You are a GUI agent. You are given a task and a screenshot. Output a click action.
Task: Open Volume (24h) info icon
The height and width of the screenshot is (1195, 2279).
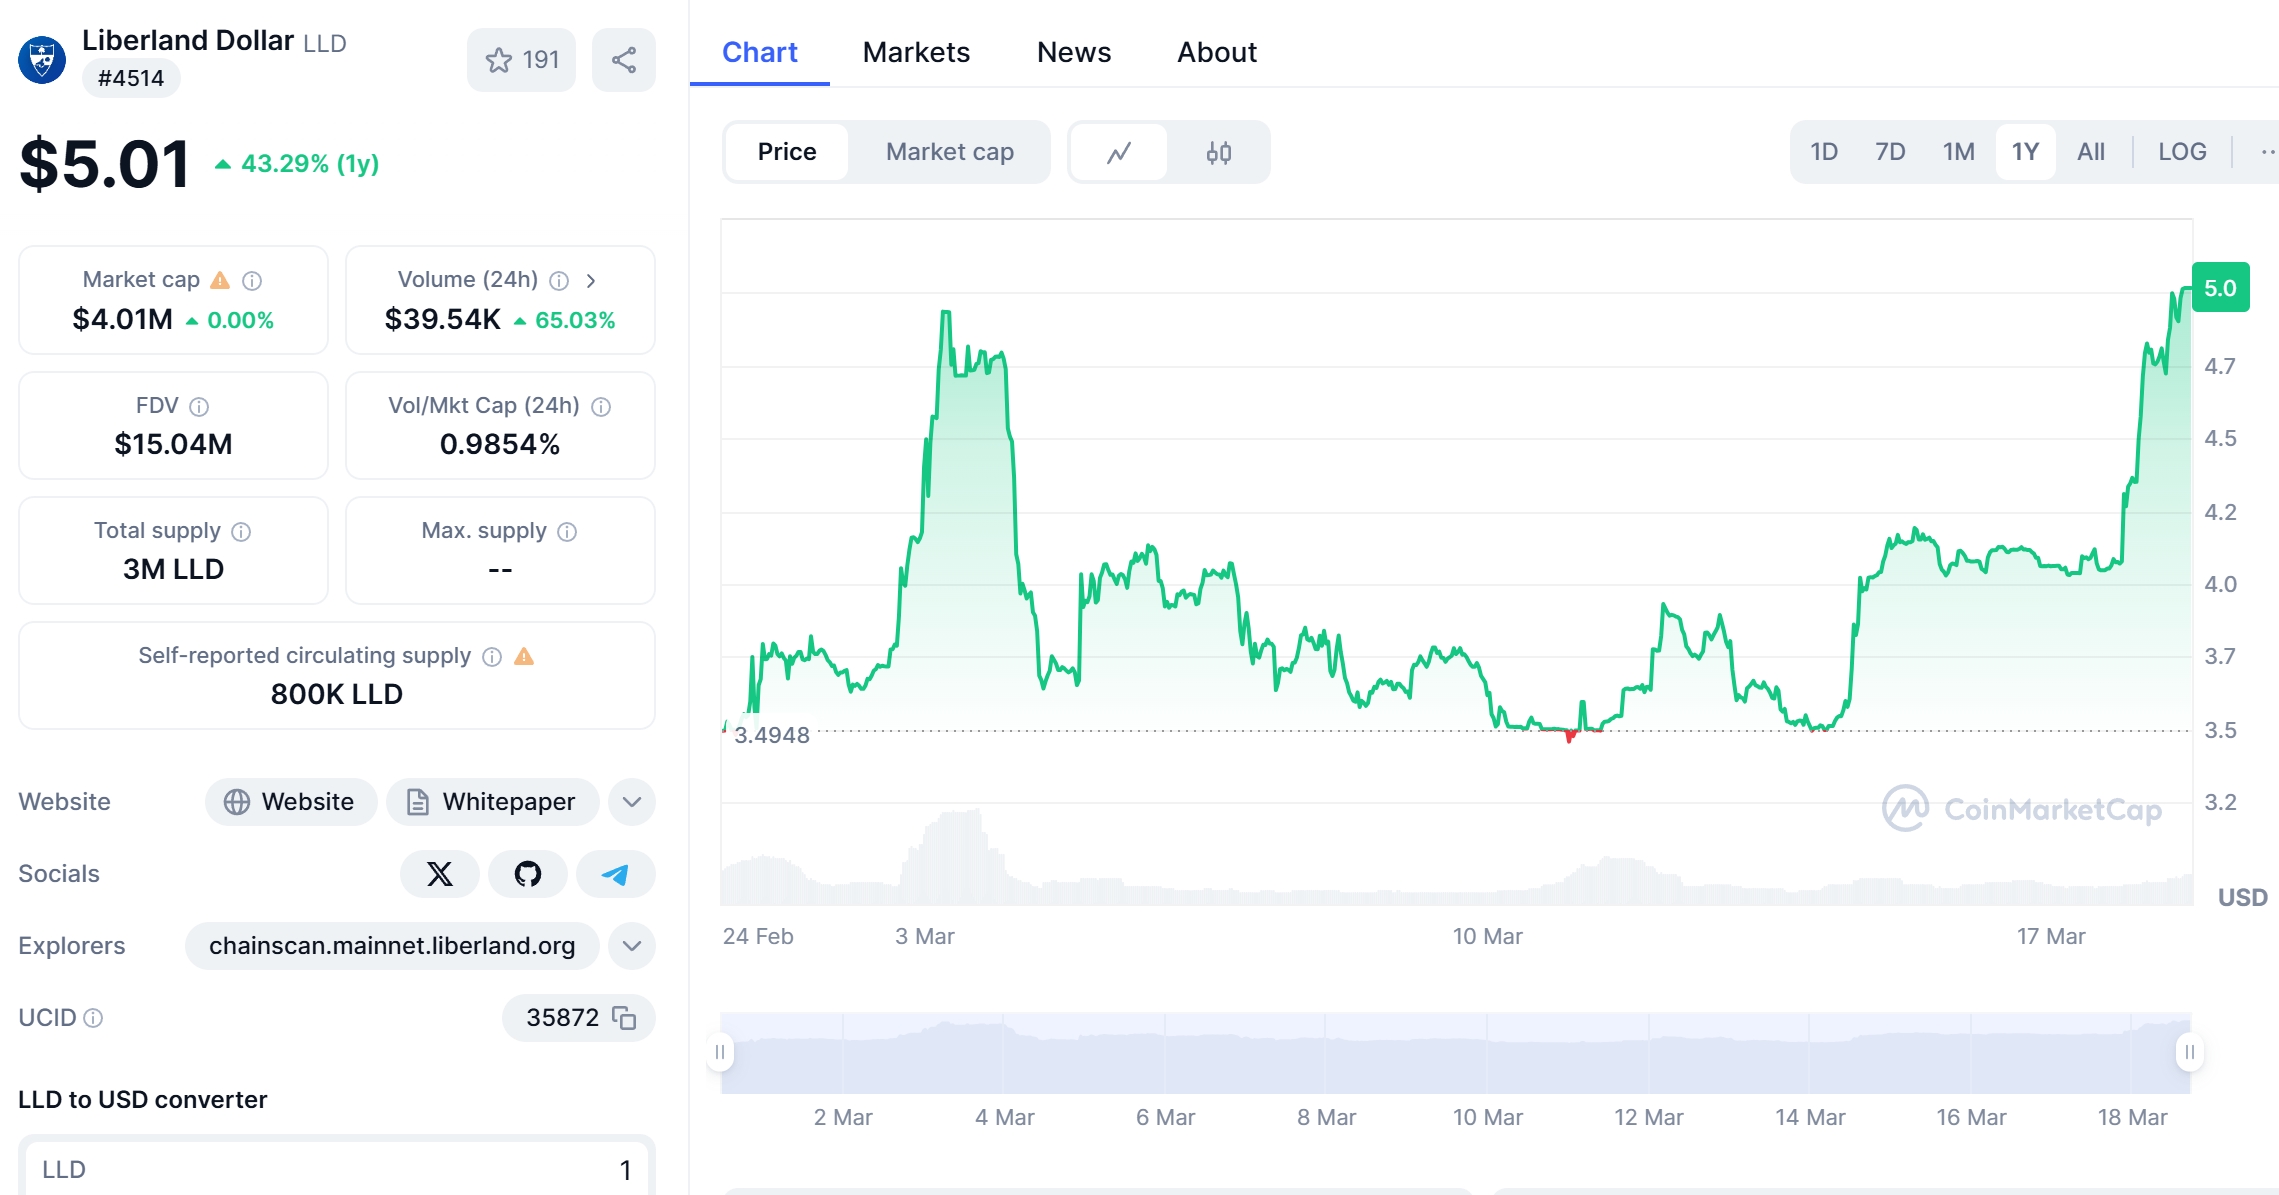[559, 281]
